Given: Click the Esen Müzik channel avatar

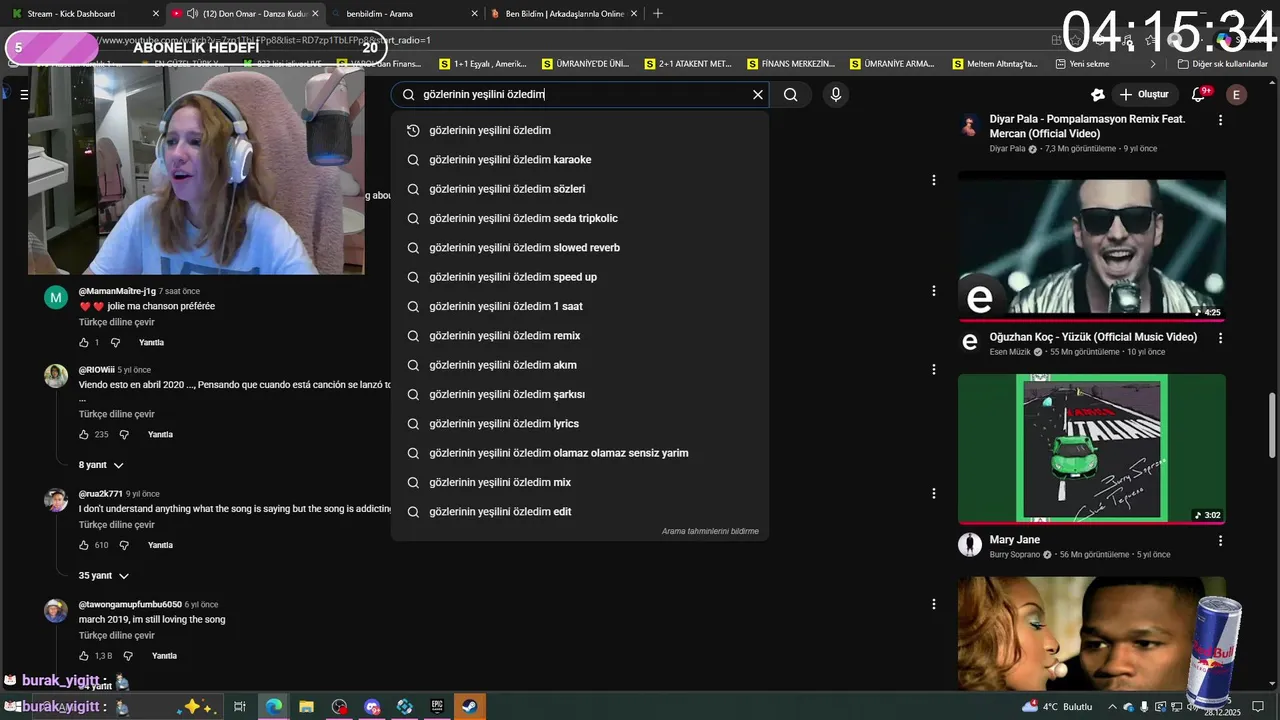Looking at the screenshot, I should tap(969, 342).
